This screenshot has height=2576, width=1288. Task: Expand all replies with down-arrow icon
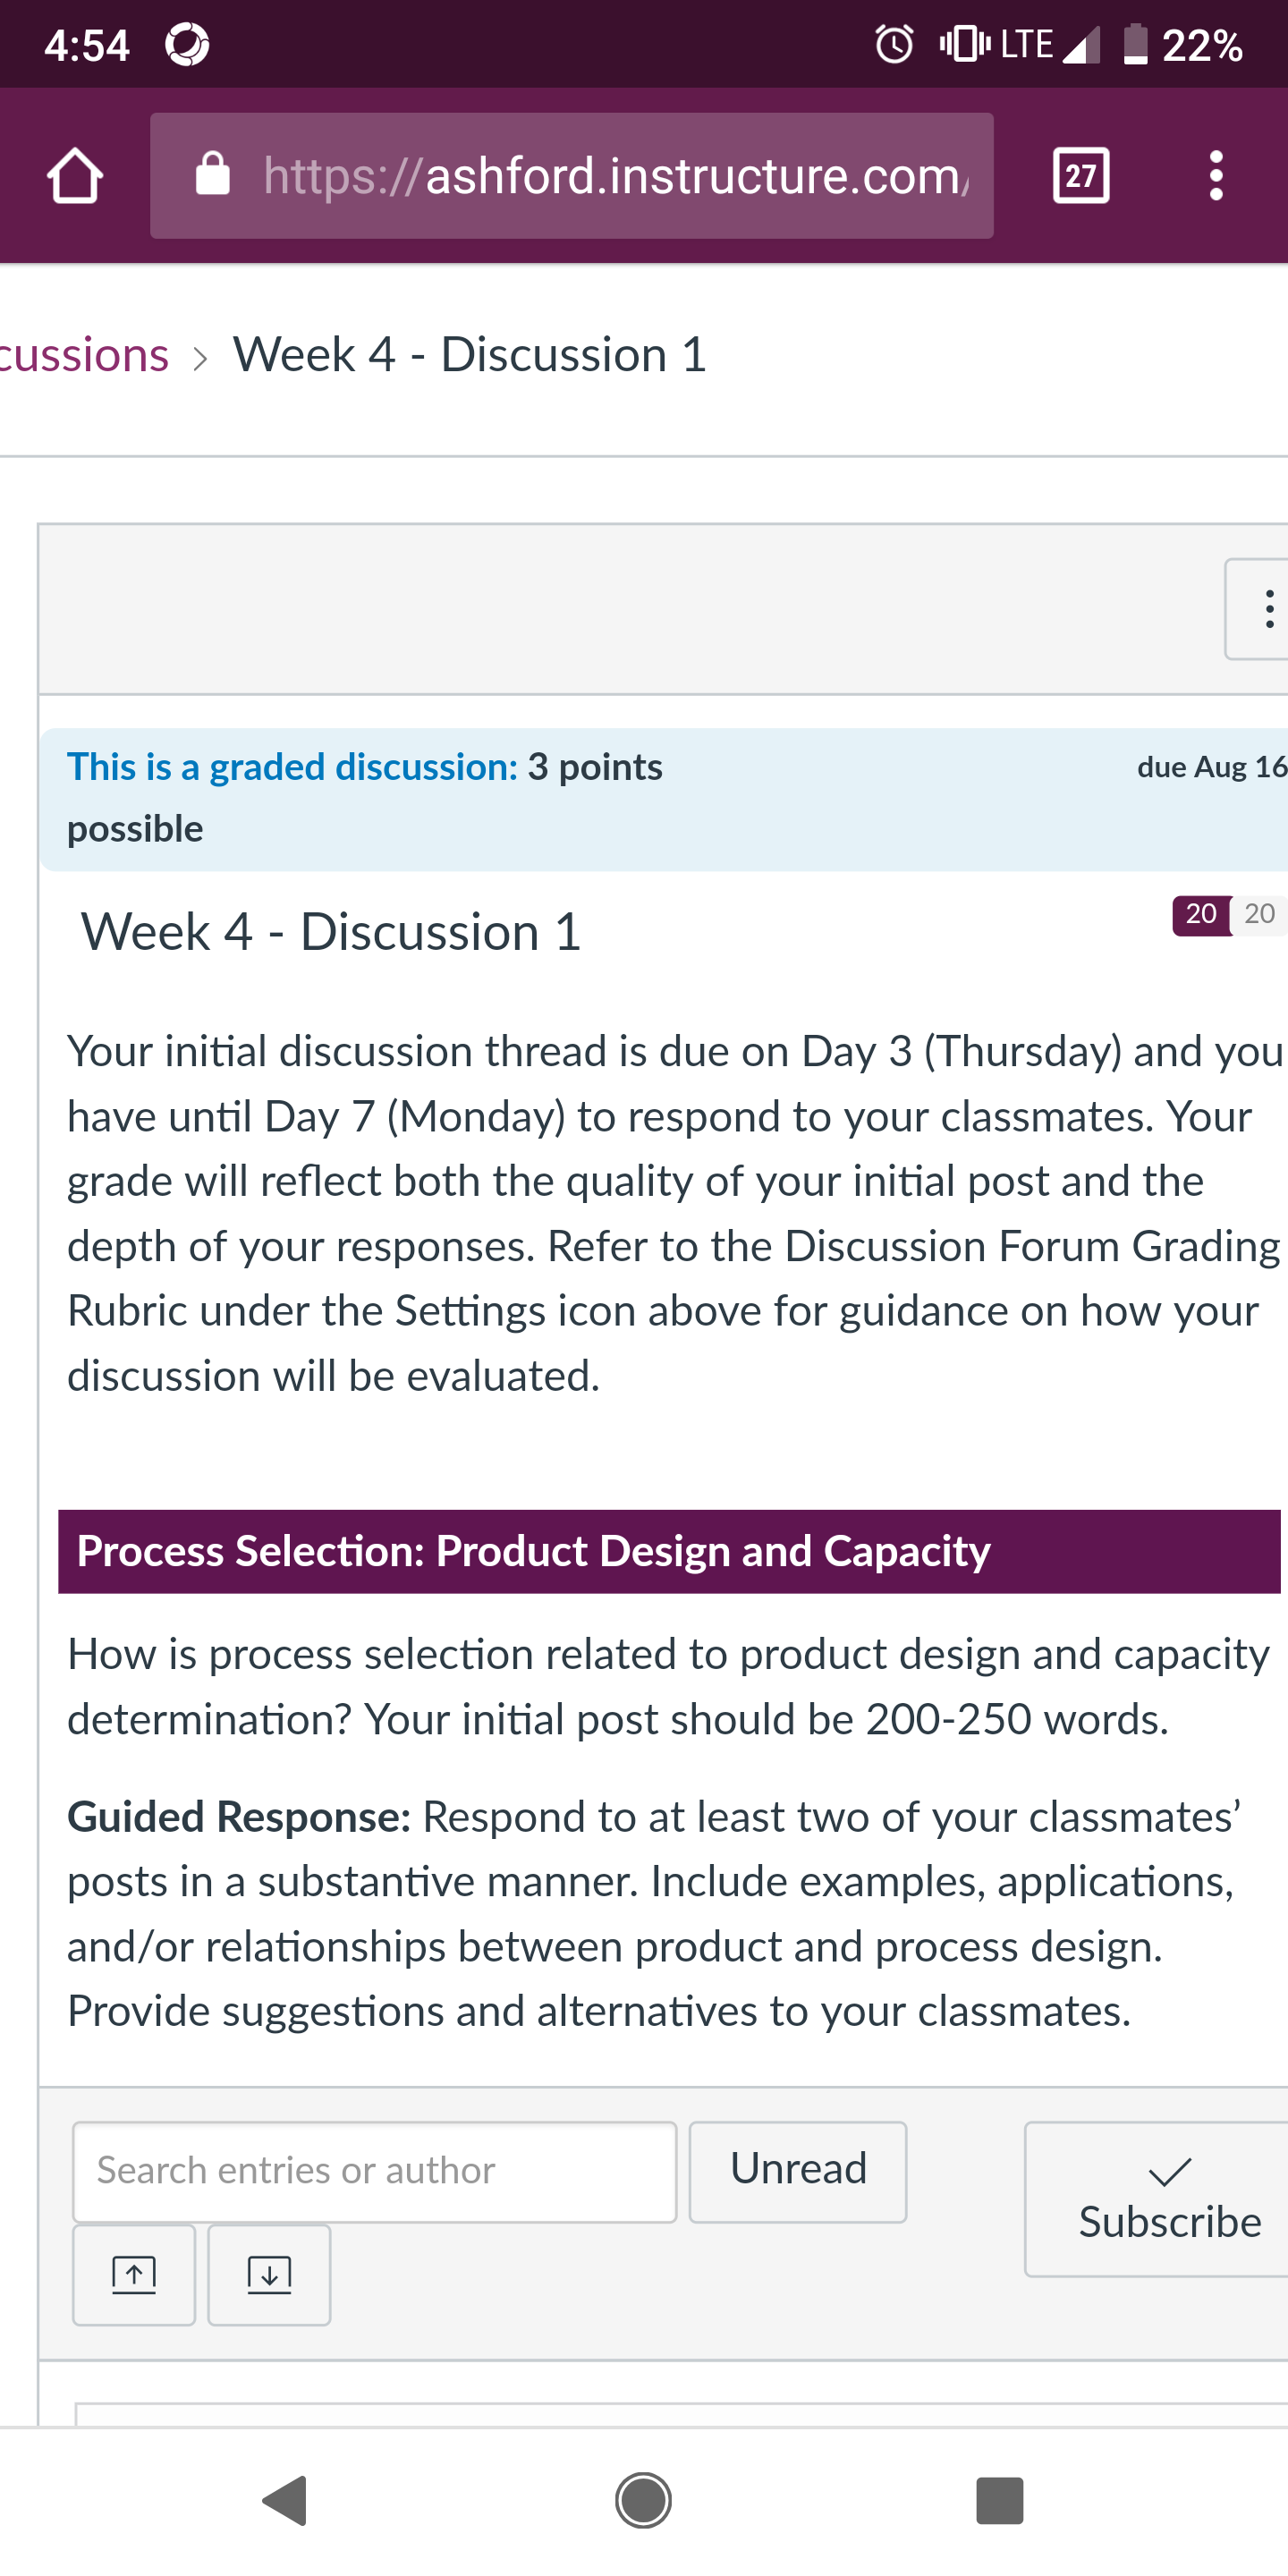(x=269, y=2275)
